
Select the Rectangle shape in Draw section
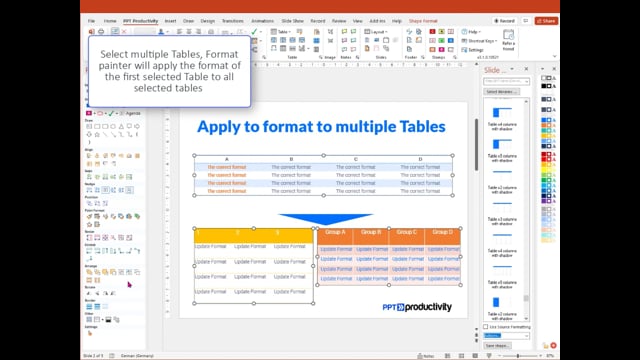coord(97,127)
